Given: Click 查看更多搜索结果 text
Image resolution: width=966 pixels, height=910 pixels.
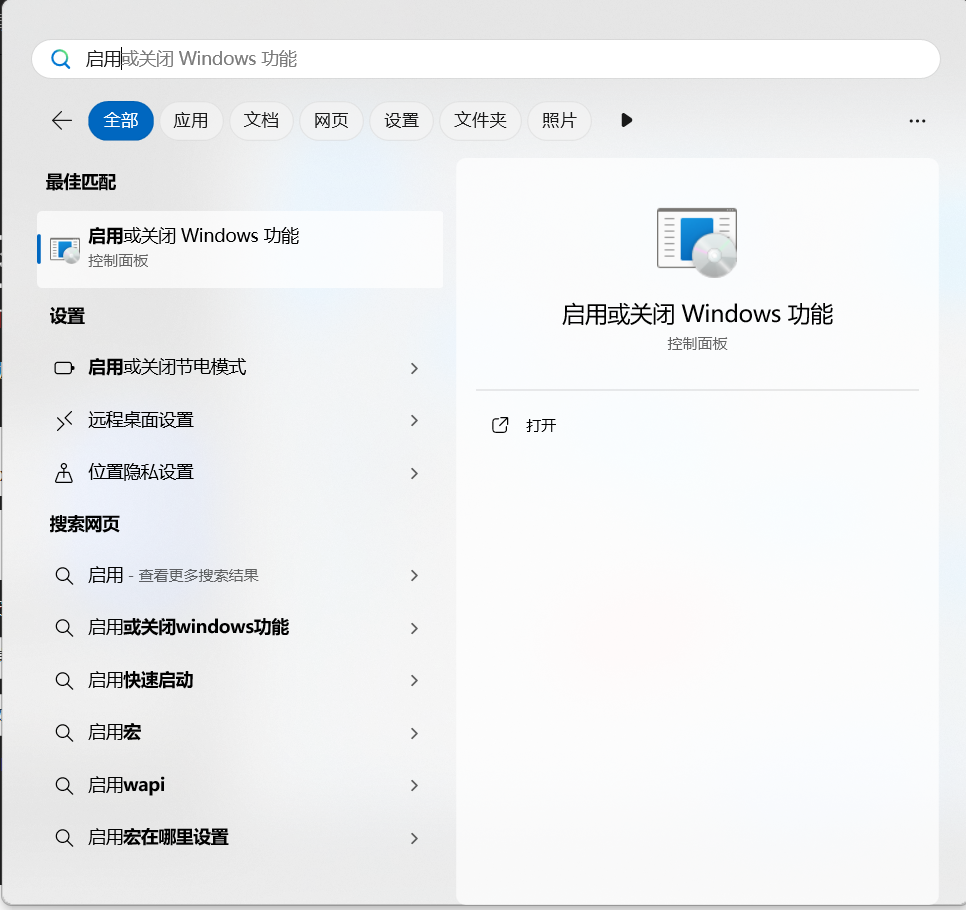Looking at the screenshot, I should [198, 575].
